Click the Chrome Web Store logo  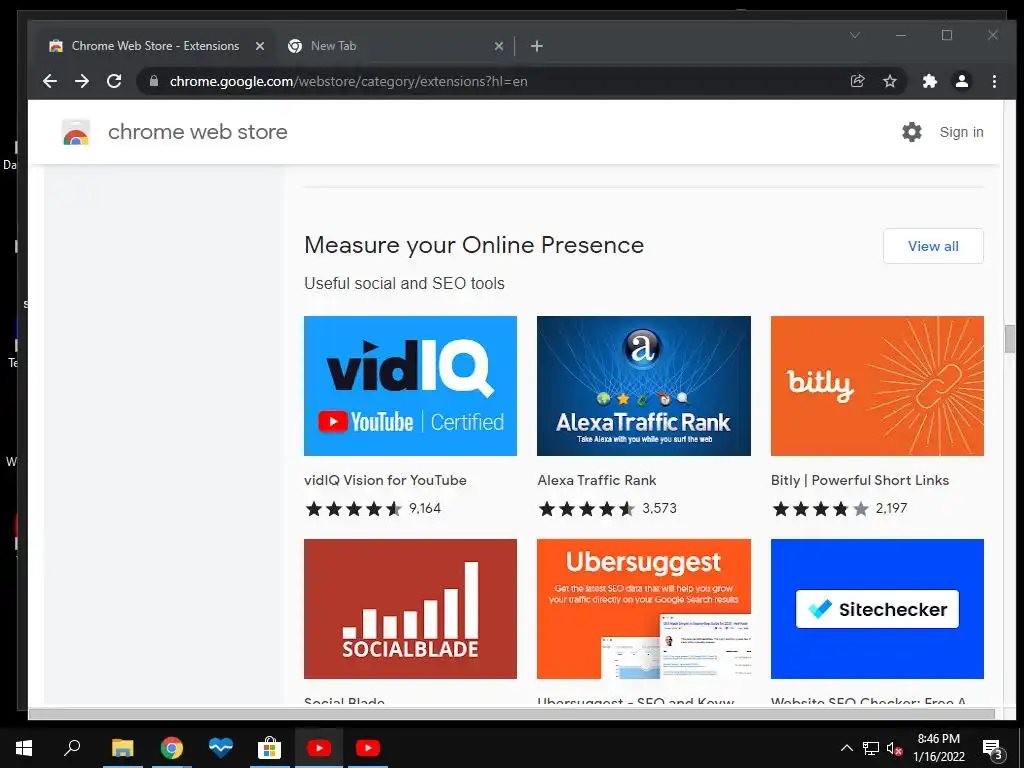(x=76, y=132)
